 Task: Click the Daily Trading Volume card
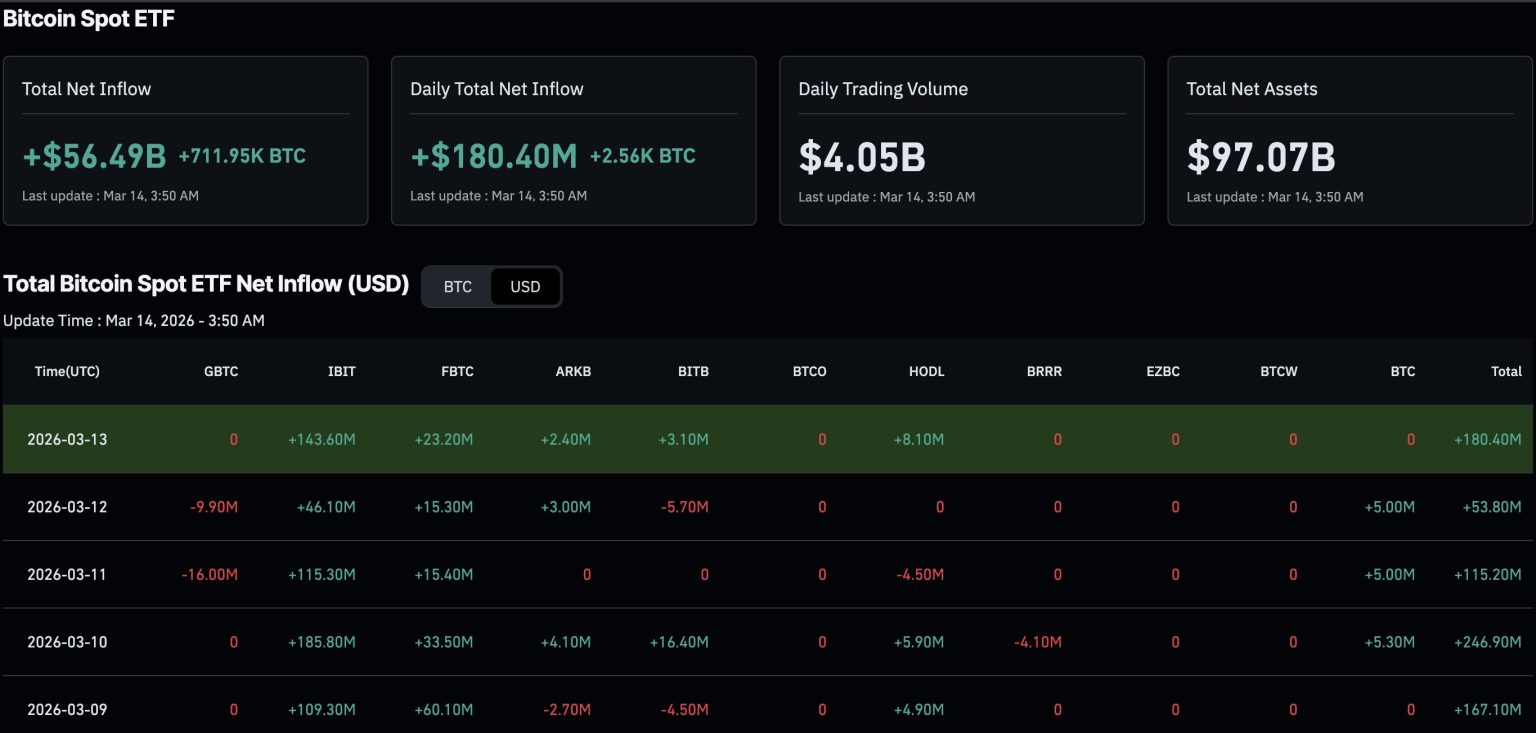coord(961,140)
